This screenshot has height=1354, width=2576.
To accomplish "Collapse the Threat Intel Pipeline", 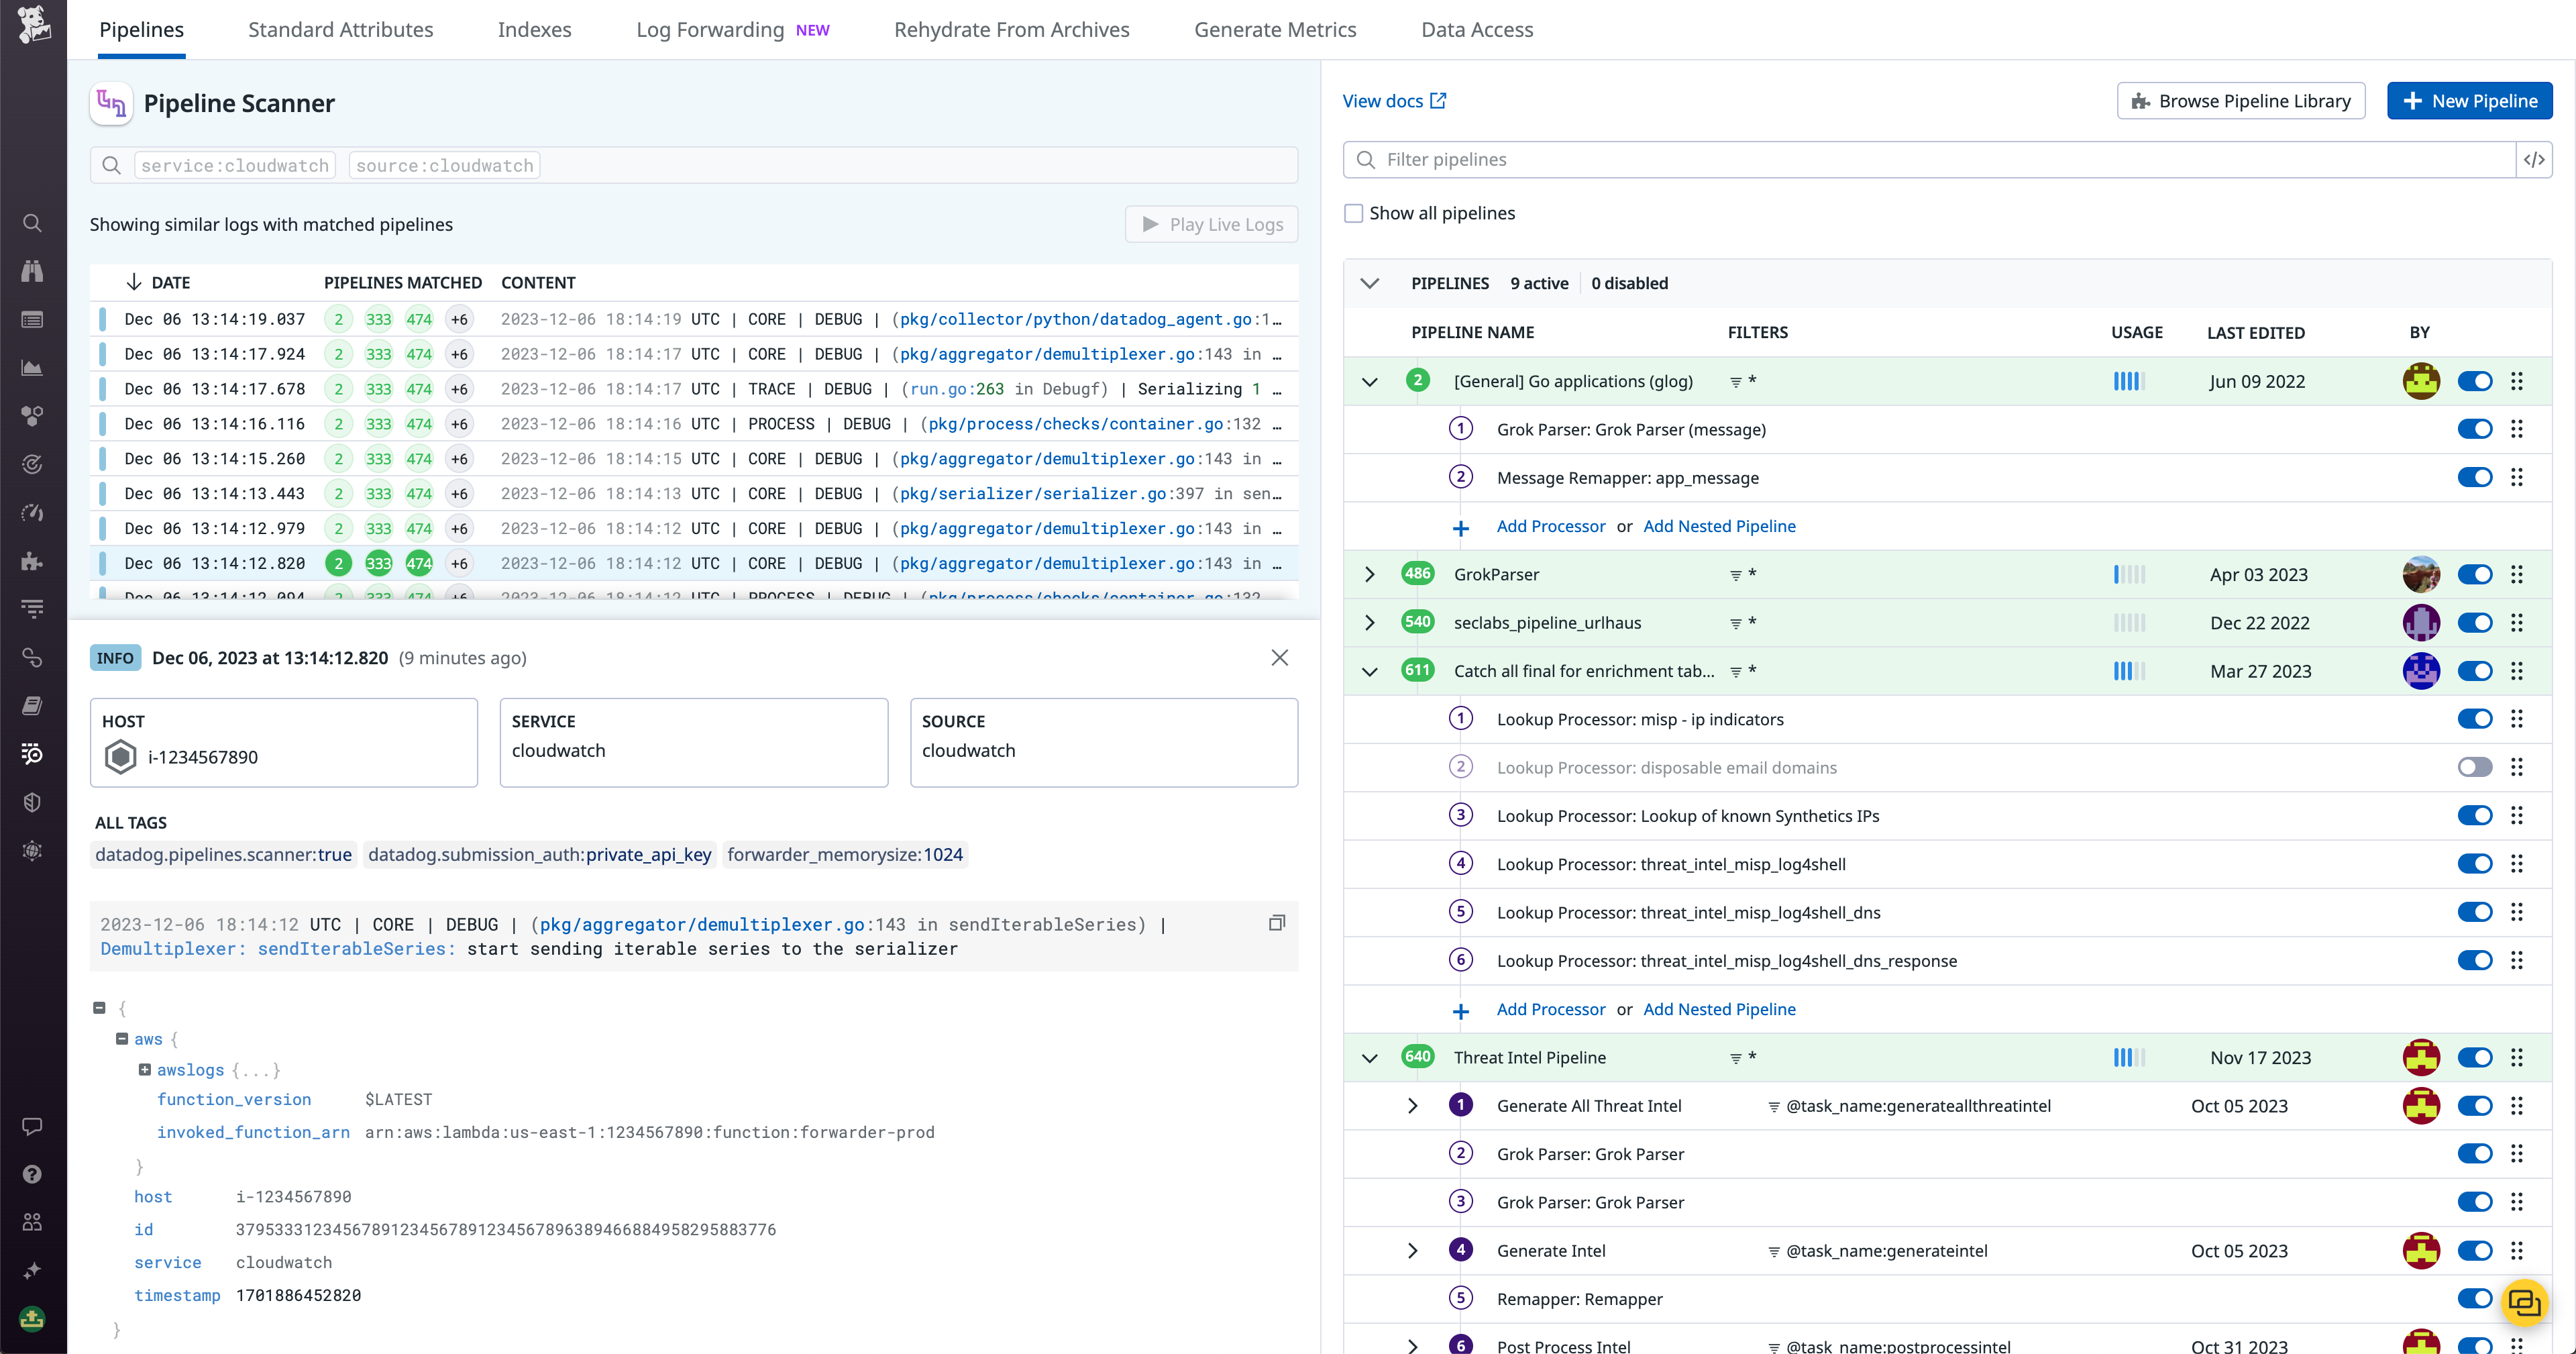I will [1370, 1057].
